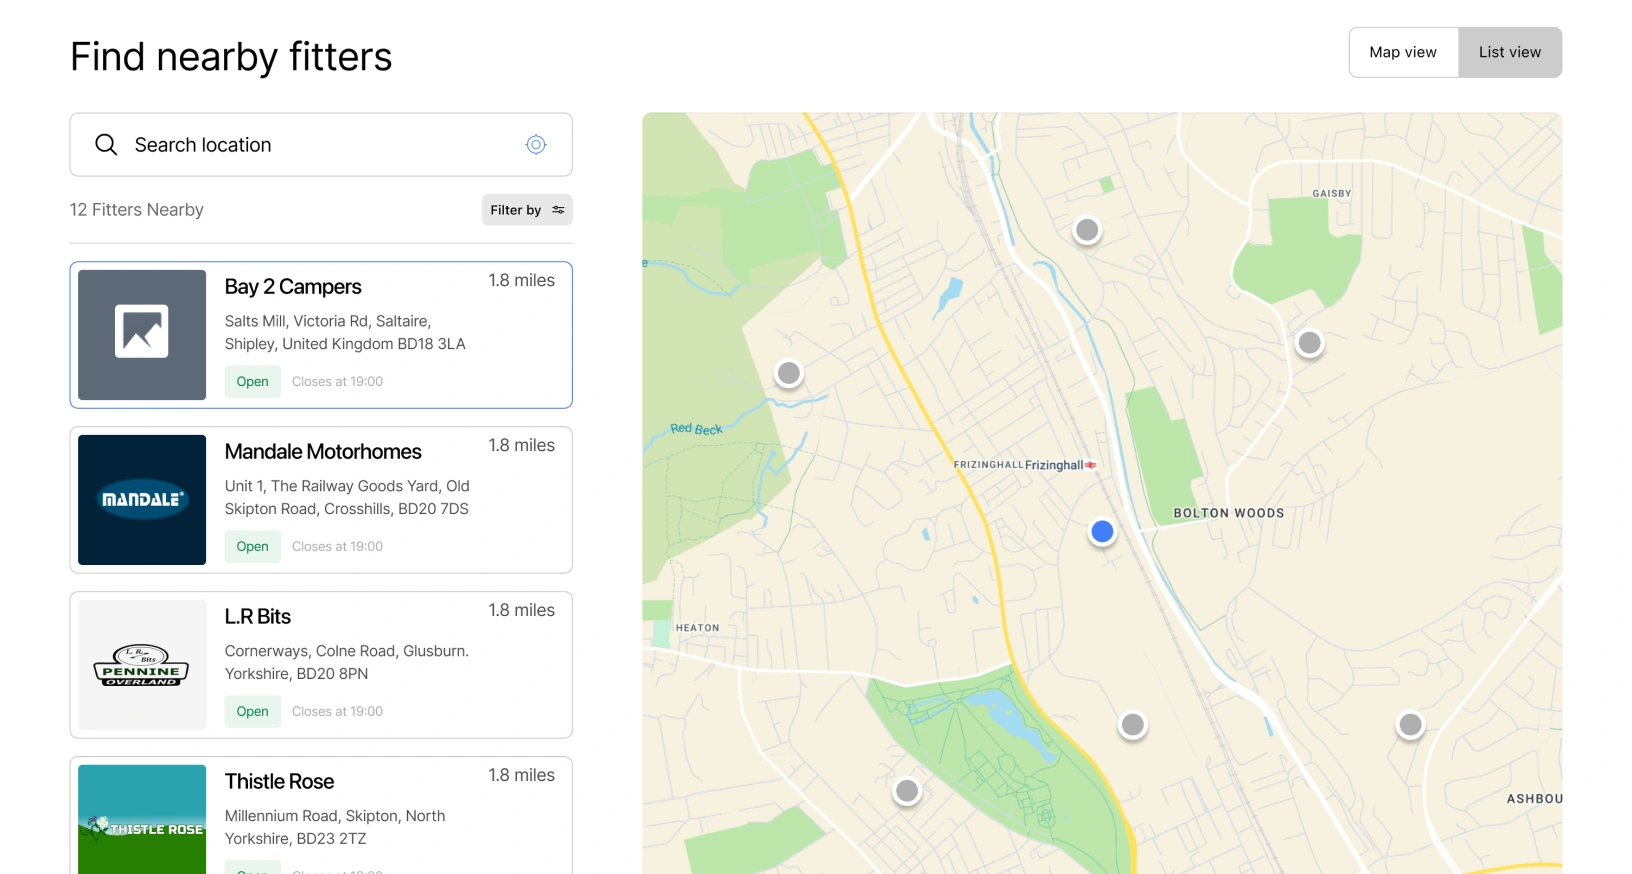Click the Mandale logo thumbnail
Image resolution: width=1632 pixels, height=874 pixels.
pos(141,500)
